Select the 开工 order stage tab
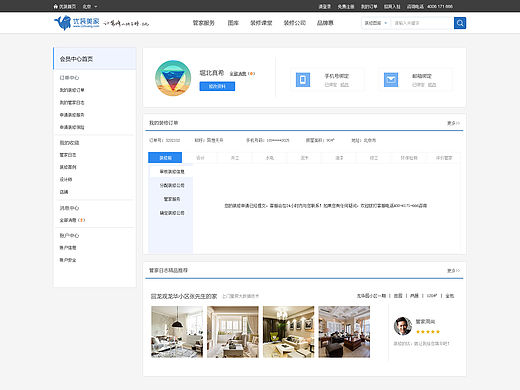520x390 pixels. pyautogui.click(x=235, y=158)
